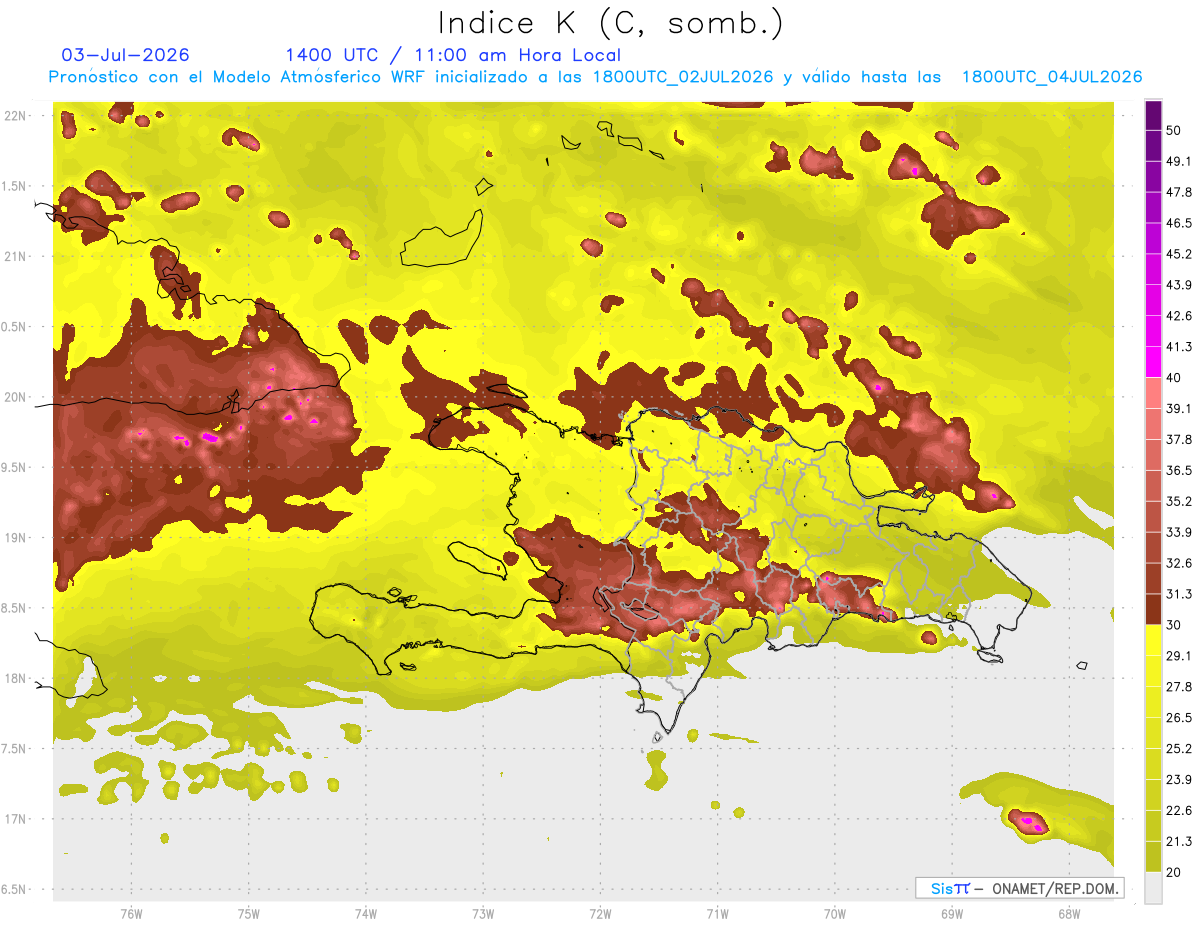1200x927 pixels.
Task: Click the light gray swatch below 20
Action: click(1153, 888)
